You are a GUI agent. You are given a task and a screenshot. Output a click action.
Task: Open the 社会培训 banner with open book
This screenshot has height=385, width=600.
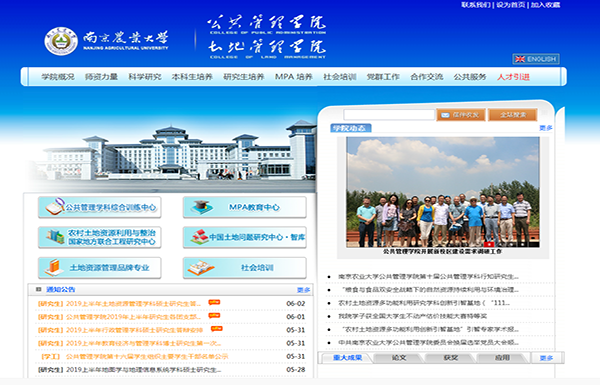245,268
